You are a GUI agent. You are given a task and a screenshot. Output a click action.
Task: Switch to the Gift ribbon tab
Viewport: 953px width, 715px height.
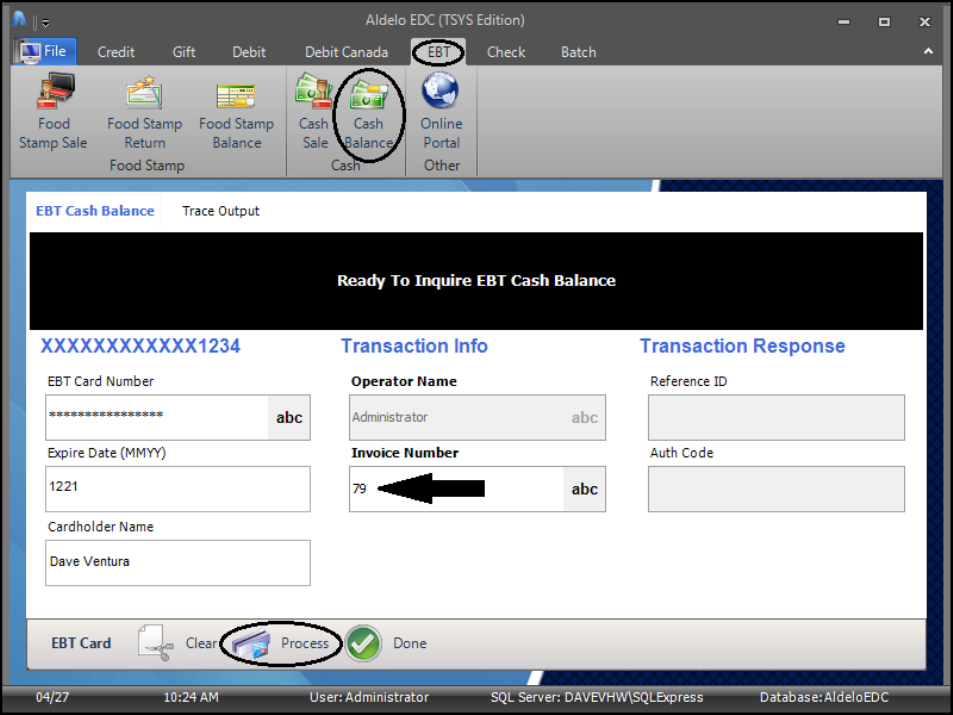click(x=184, y=52)
